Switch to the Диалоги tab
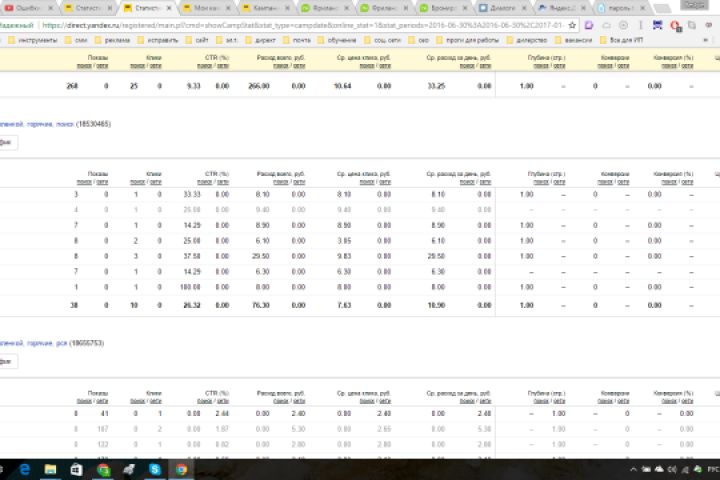This screenshot has height=480, width=720. (502, 8)
